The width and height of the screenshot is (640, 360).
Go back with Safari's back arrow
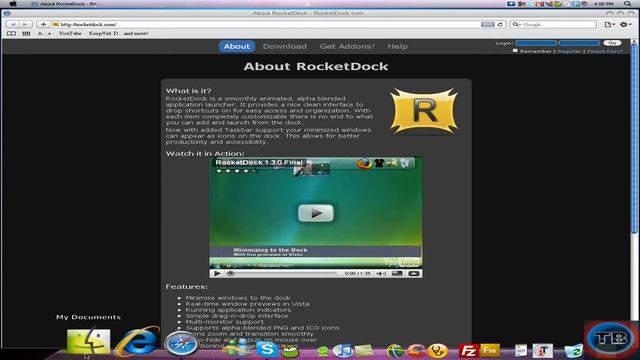click(x=13, y=24)
